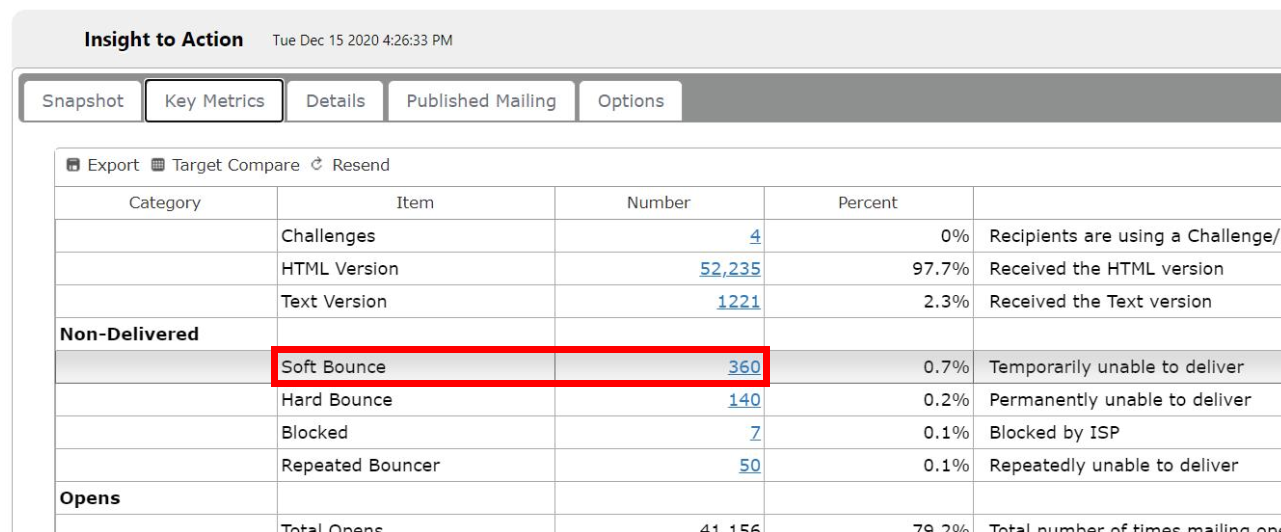The image size is (1281, 532).
Task: Open the Details tab
Action: (x=335, y=101)
